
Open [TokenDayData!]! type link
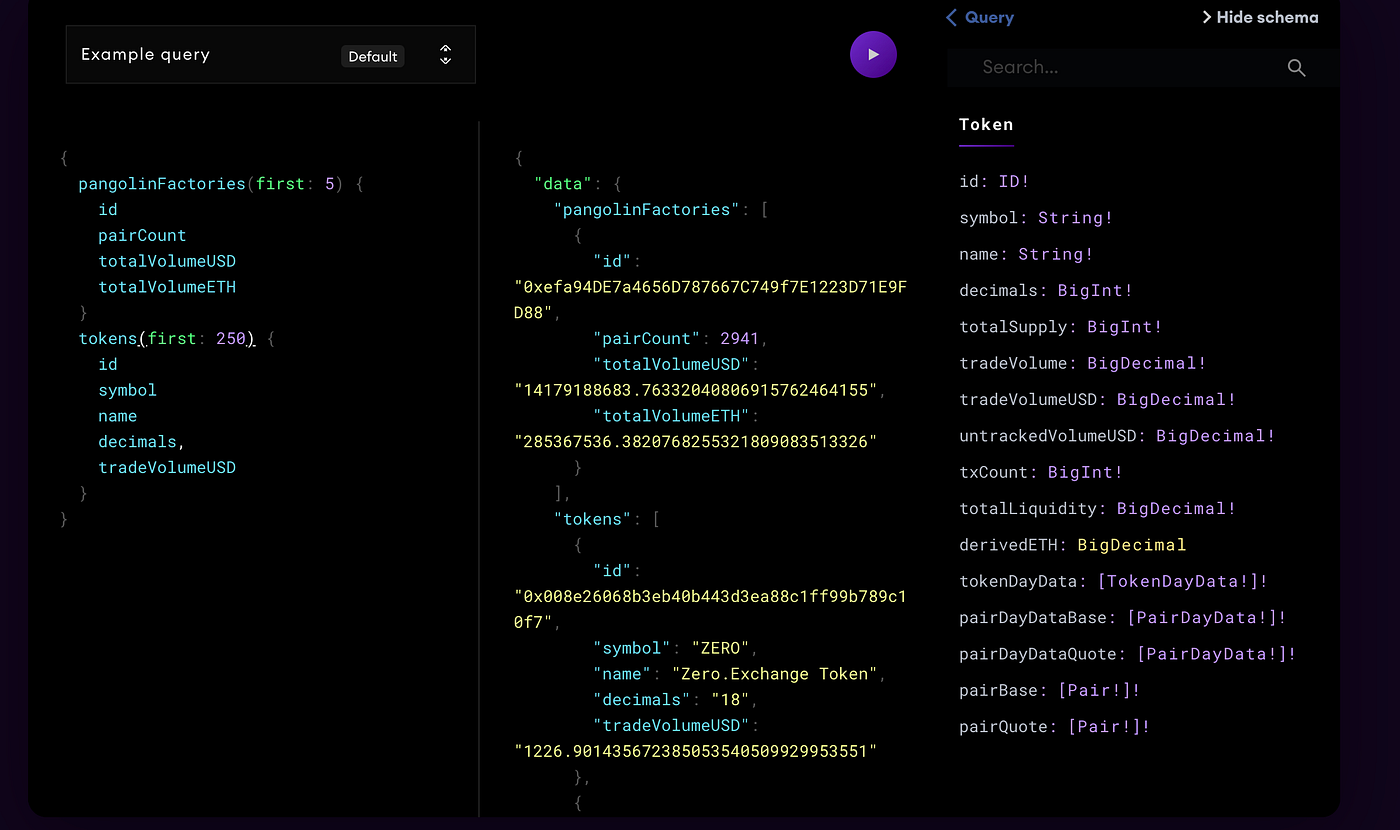pyautogui.click(x=1182, y=581)
